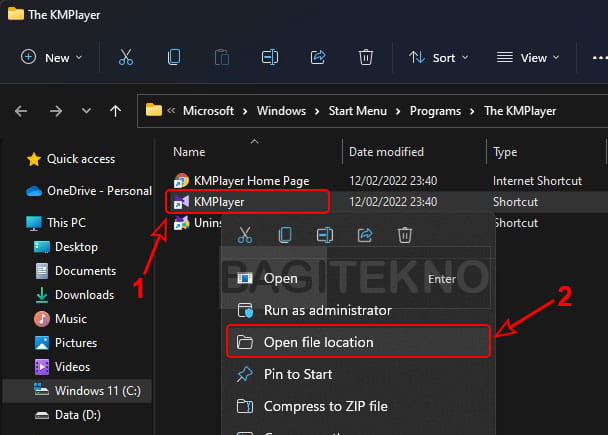Select Windows in the breadcrumb path
Image resolution: width=608 pixels, height=435 pixels.
(x=281, y=111)
